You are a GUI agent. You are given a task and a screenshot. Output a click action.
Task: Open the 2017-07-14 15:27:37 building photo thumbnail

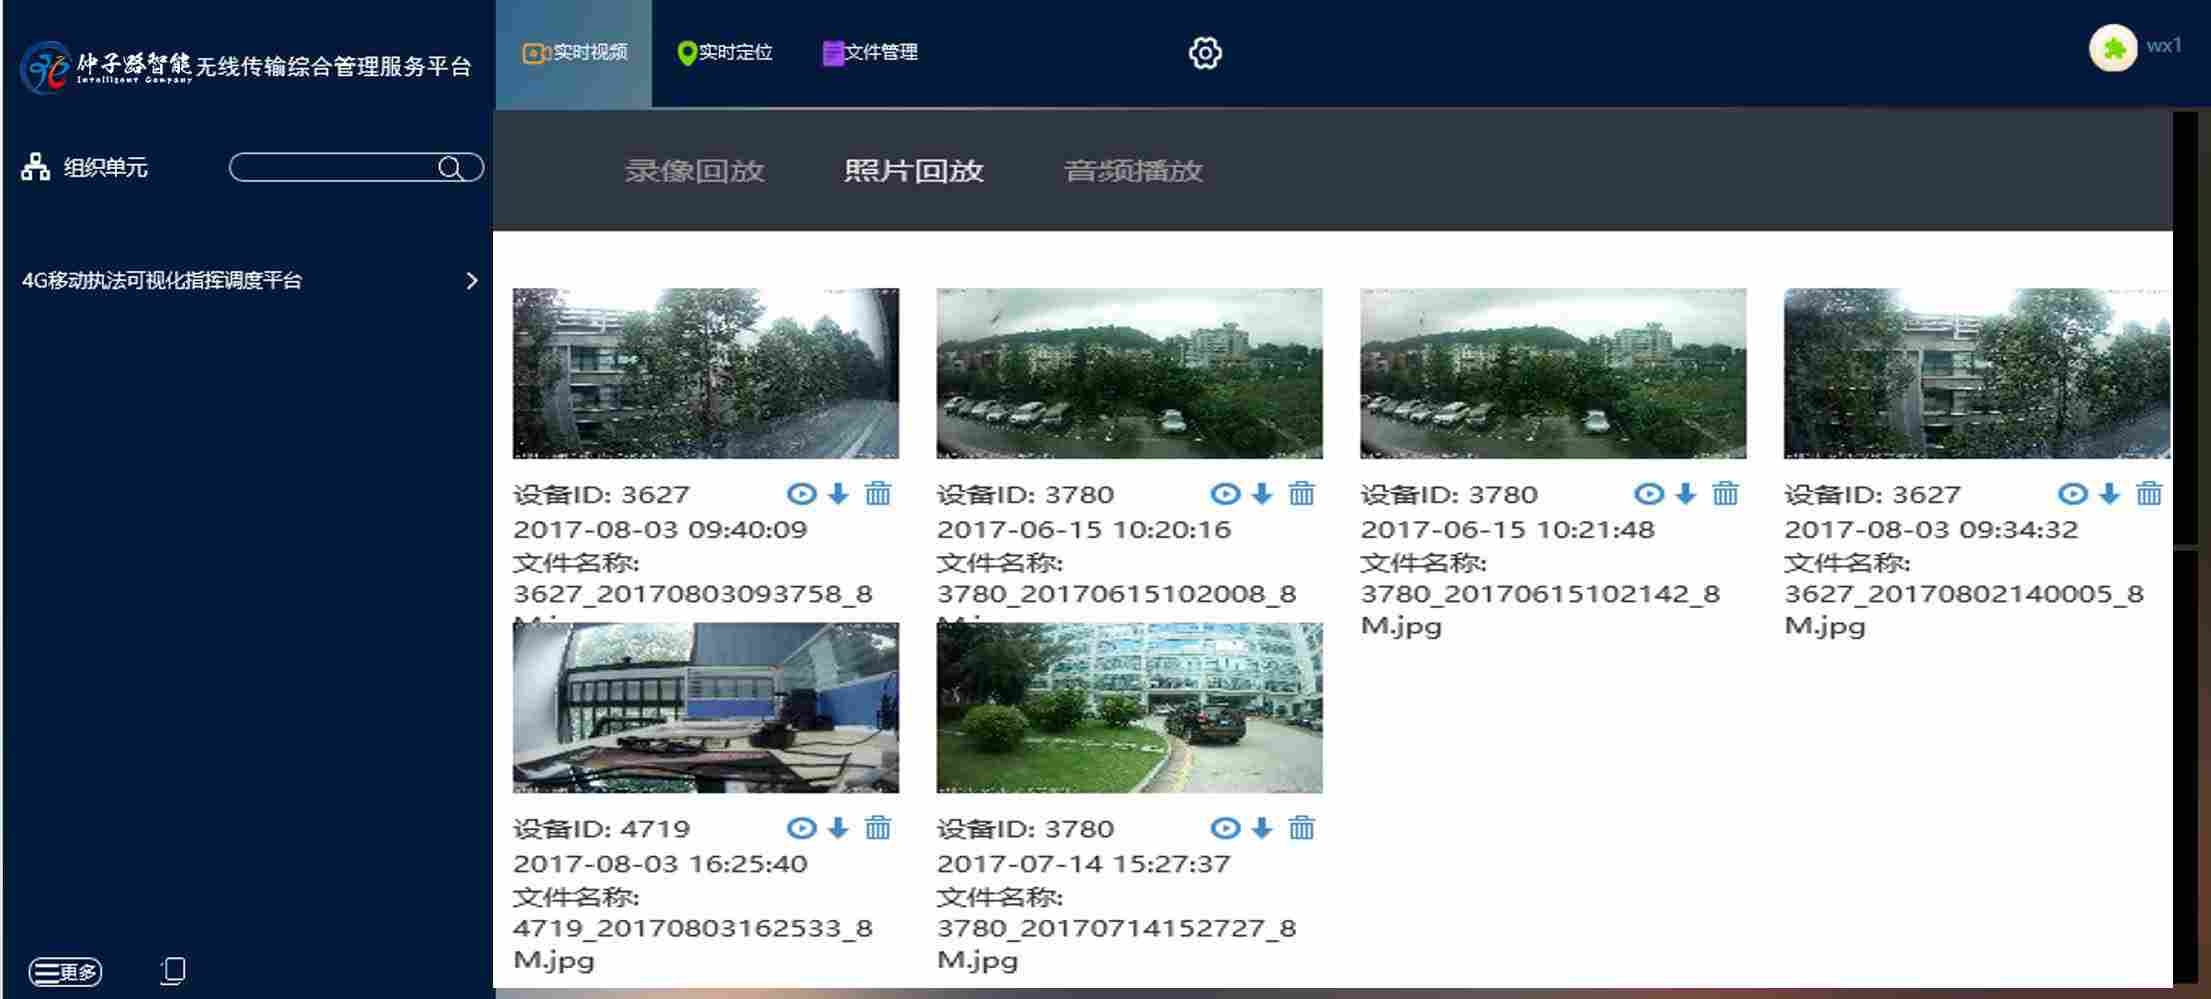(1129, 707)
